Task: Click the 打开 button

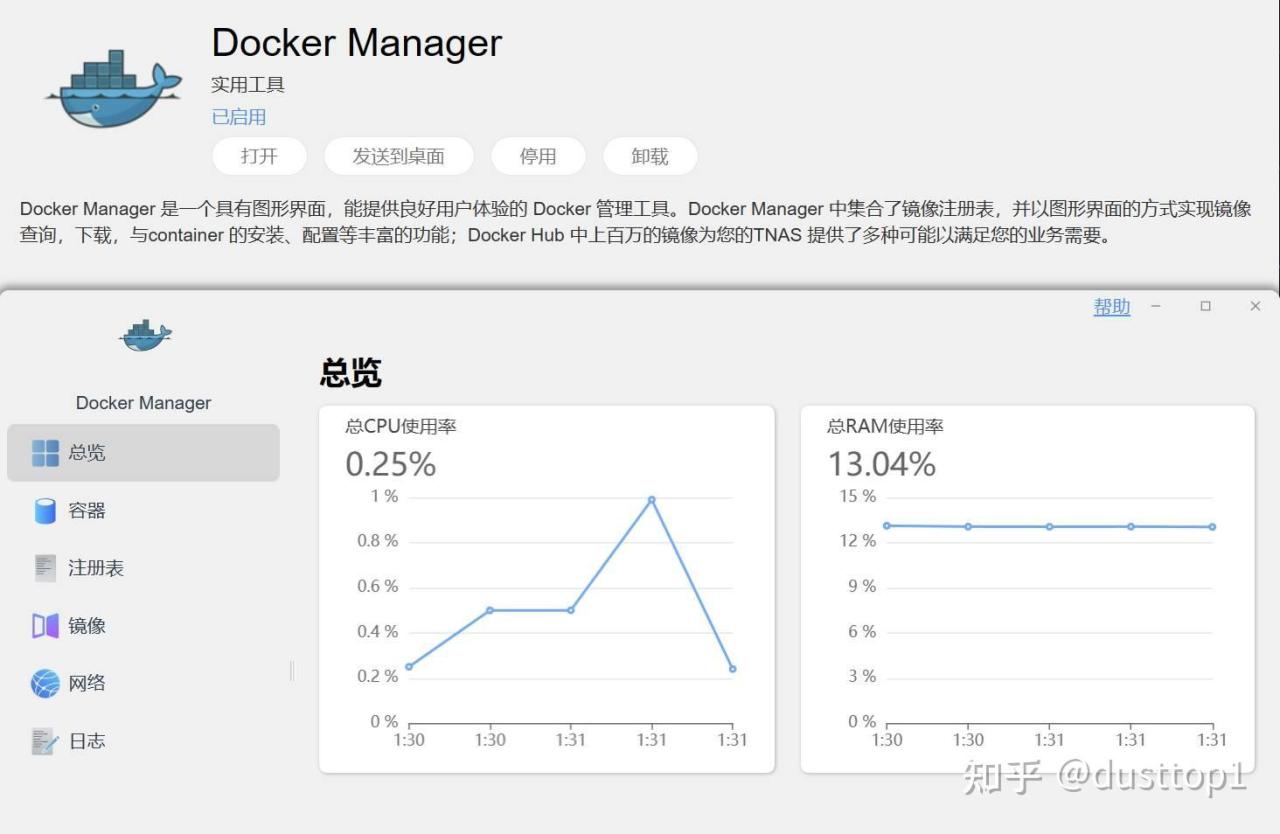Action: coord(259,156)
